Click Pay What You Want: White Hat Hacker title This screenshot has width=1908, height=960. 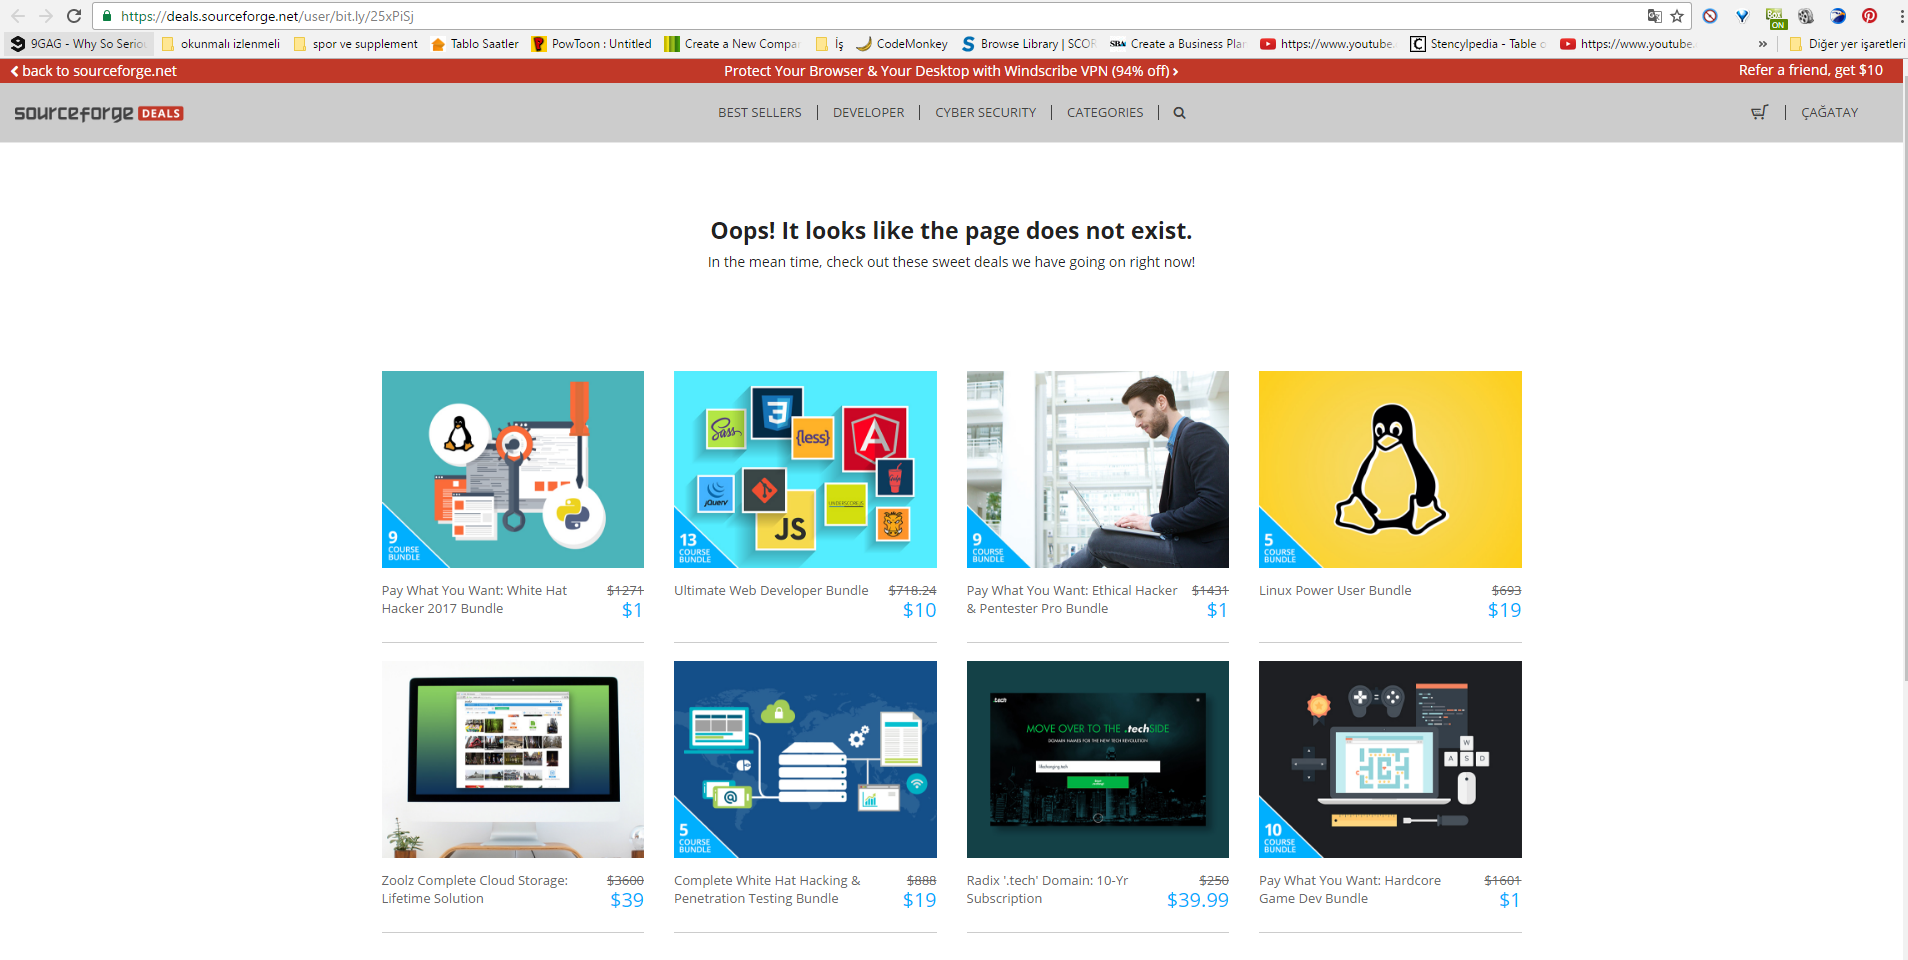(x=474, y=599)
